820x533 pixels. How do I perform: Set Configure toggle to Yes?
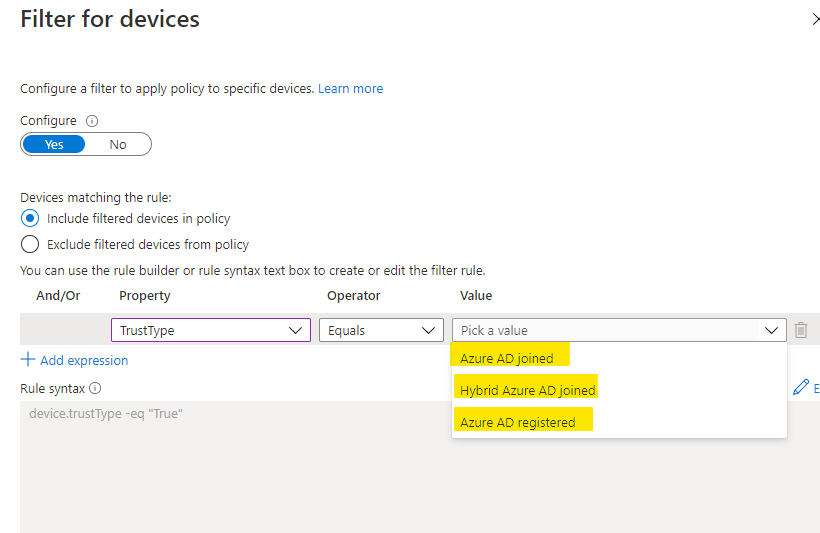[54, 144]
